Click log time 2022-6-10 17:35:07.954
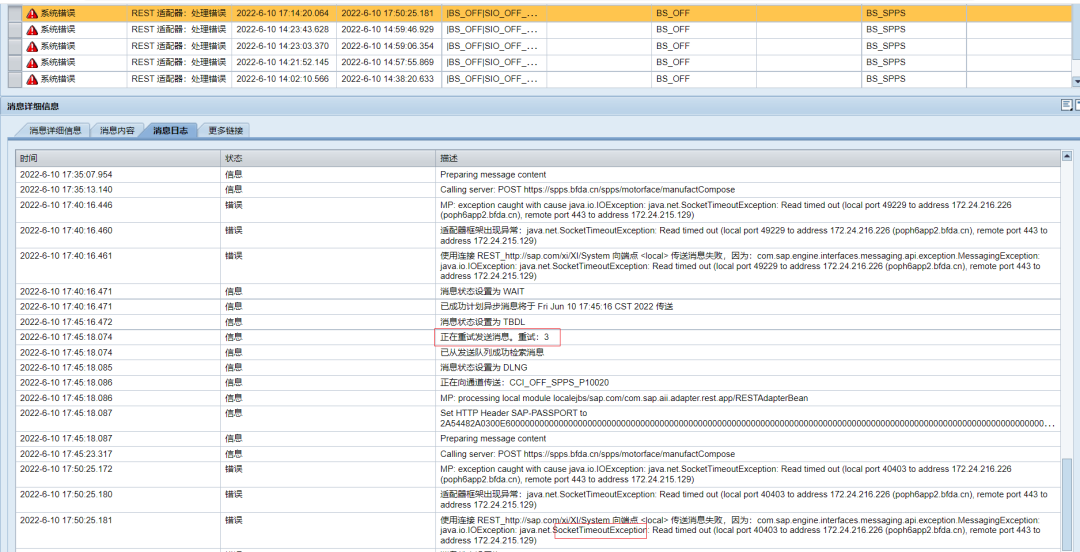This screenshot has height=552, width=1080. pyautogui.click(x=65, y=175)
